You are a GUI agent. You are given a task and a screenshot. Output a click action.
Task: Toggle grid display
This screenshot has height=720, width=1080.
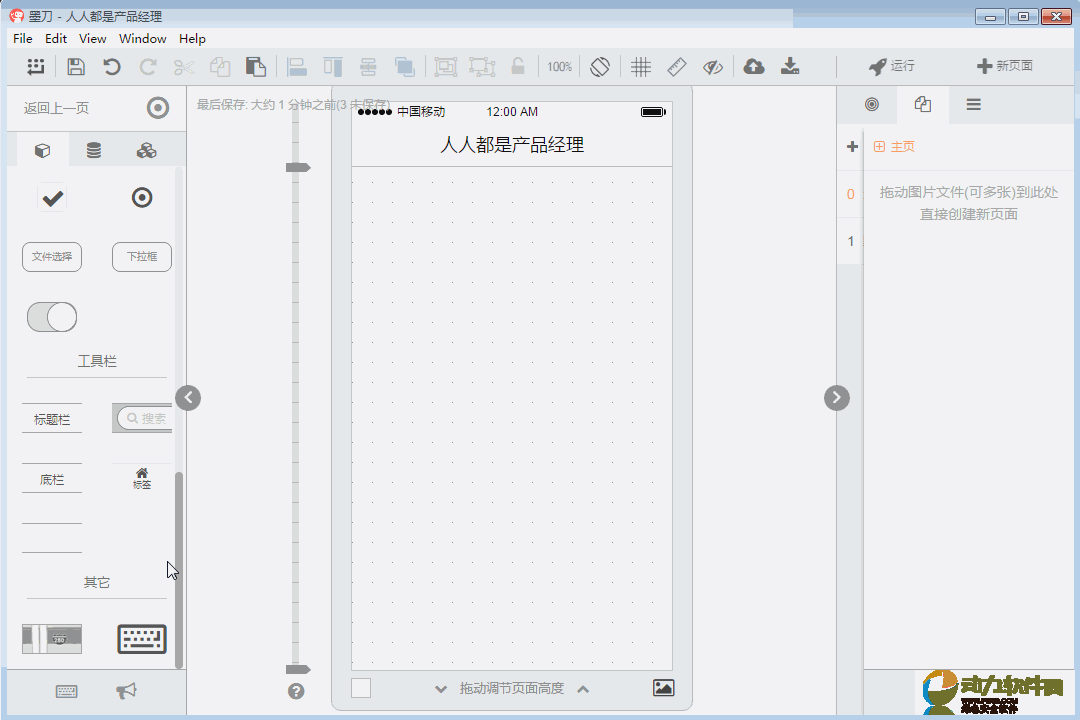pos(641,67)
